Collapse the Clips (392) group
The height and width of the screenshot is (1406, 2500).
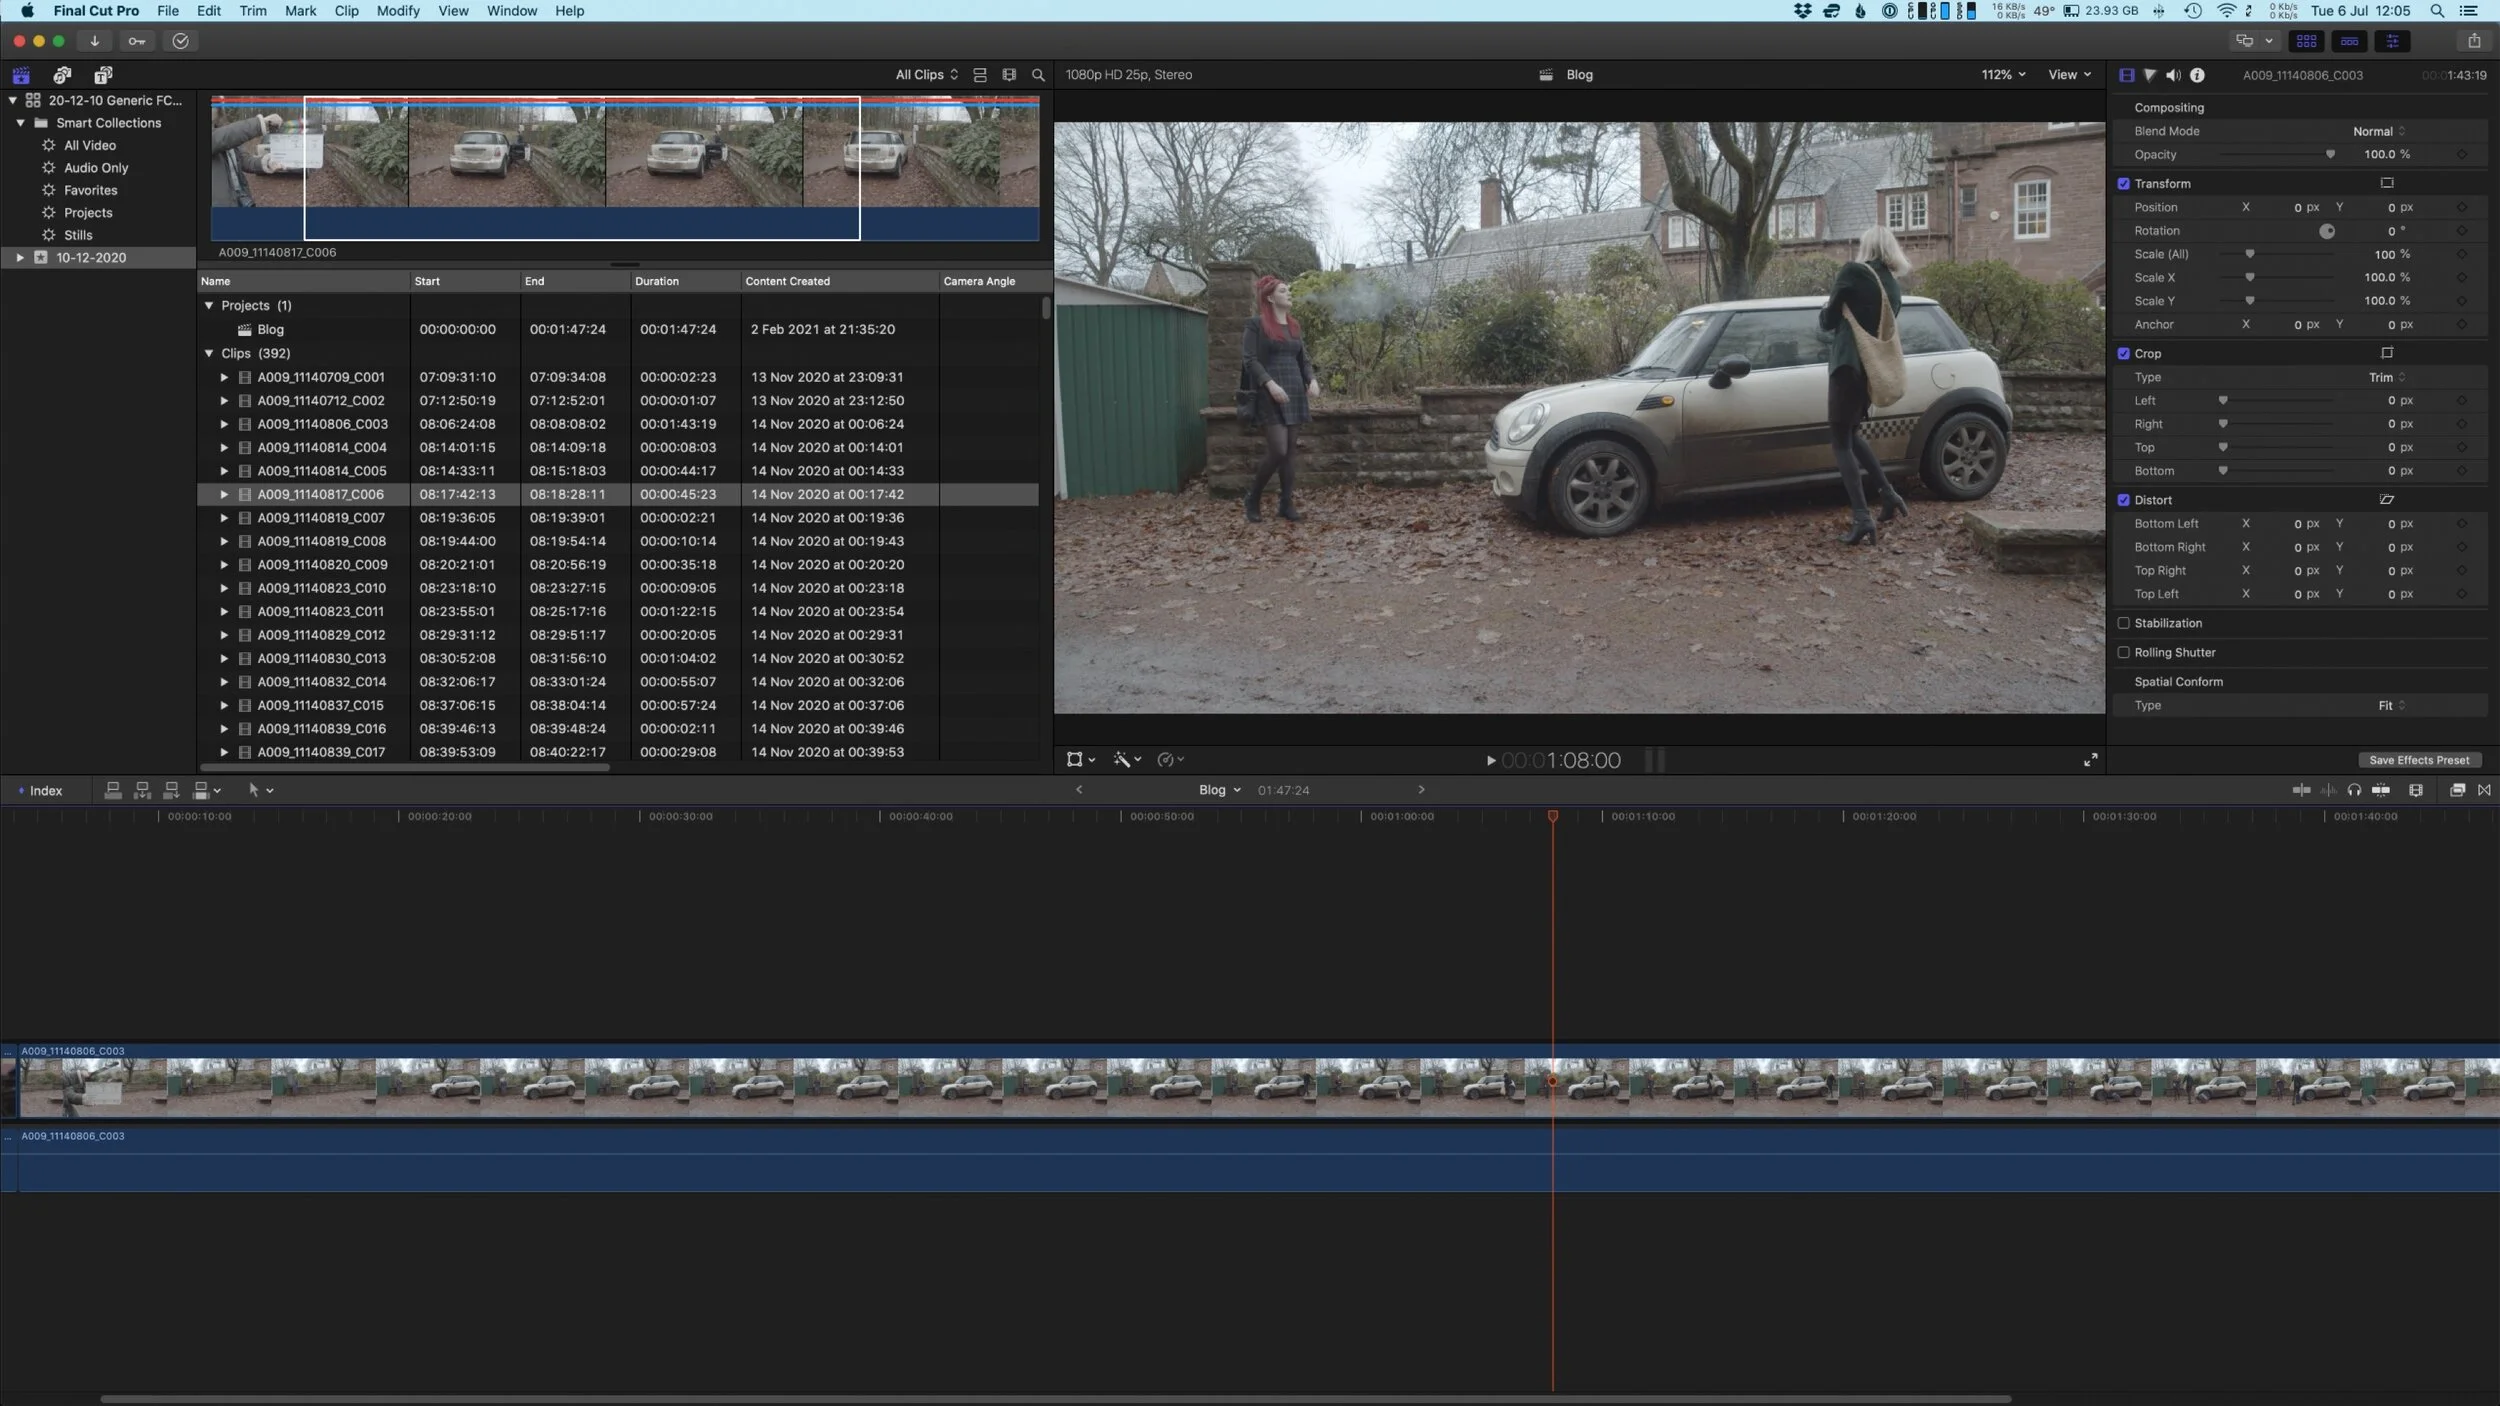click(x=209, y=353)
